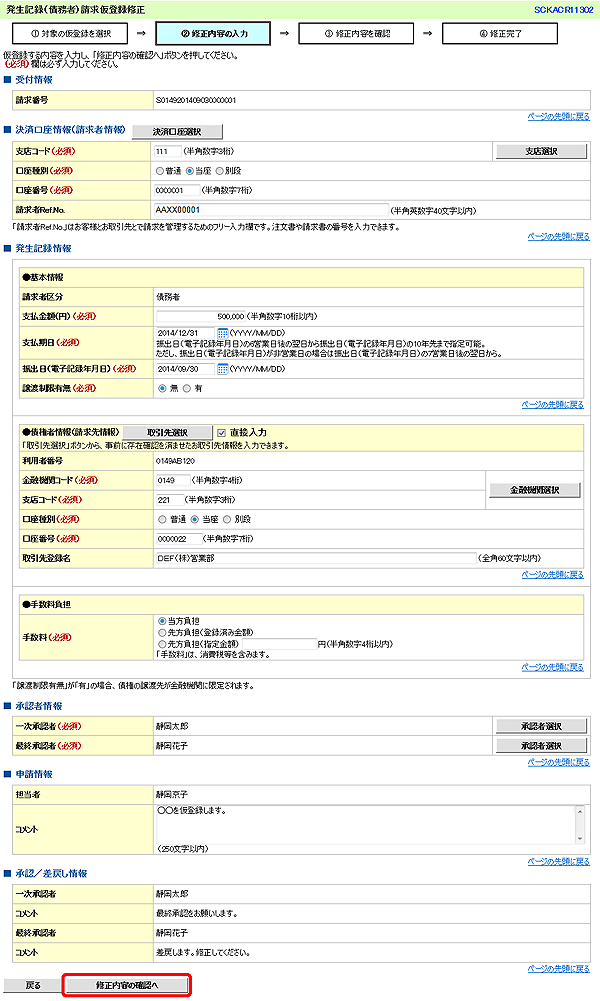600x1001 pixels.
Task: Select 普通 in 債権者情報 口座種別
Action: pyautogui.click(x=162, y=520)
